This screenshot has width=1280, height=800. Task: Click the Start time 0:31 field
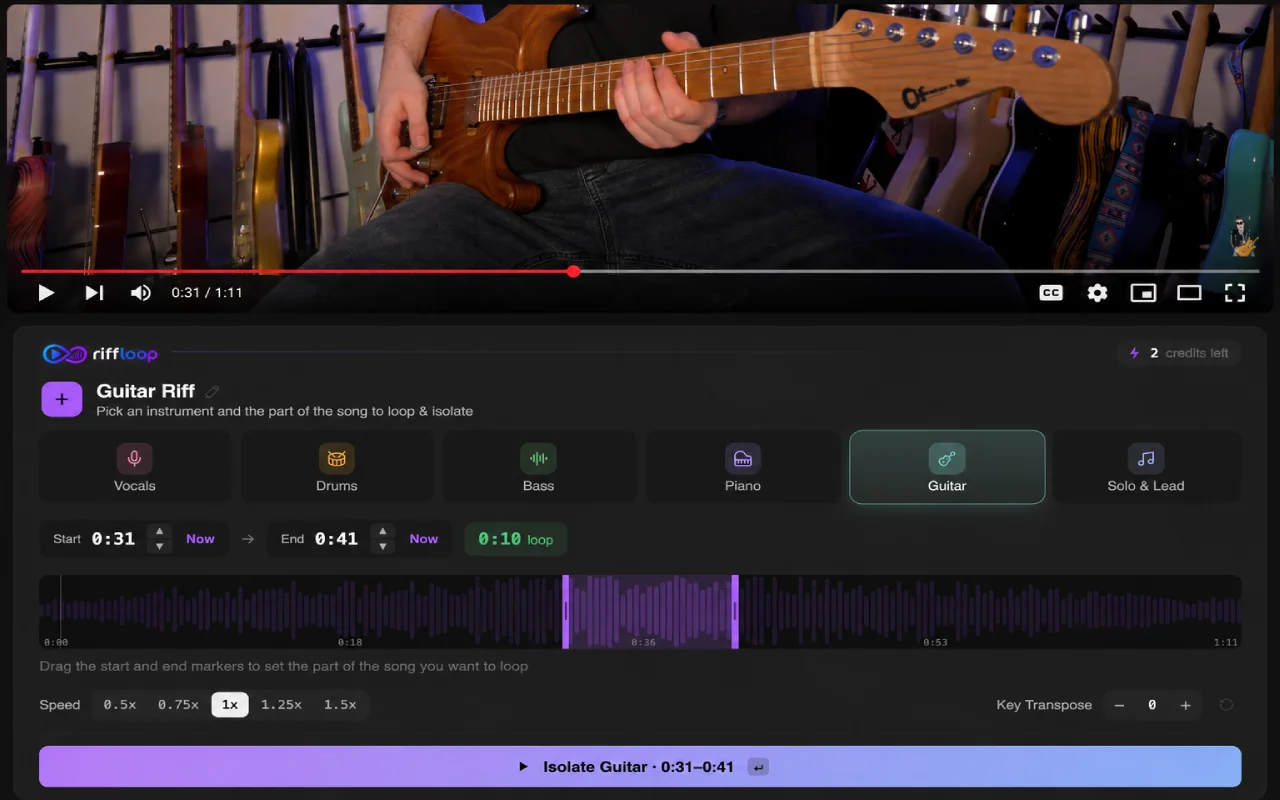coord(113,539)
